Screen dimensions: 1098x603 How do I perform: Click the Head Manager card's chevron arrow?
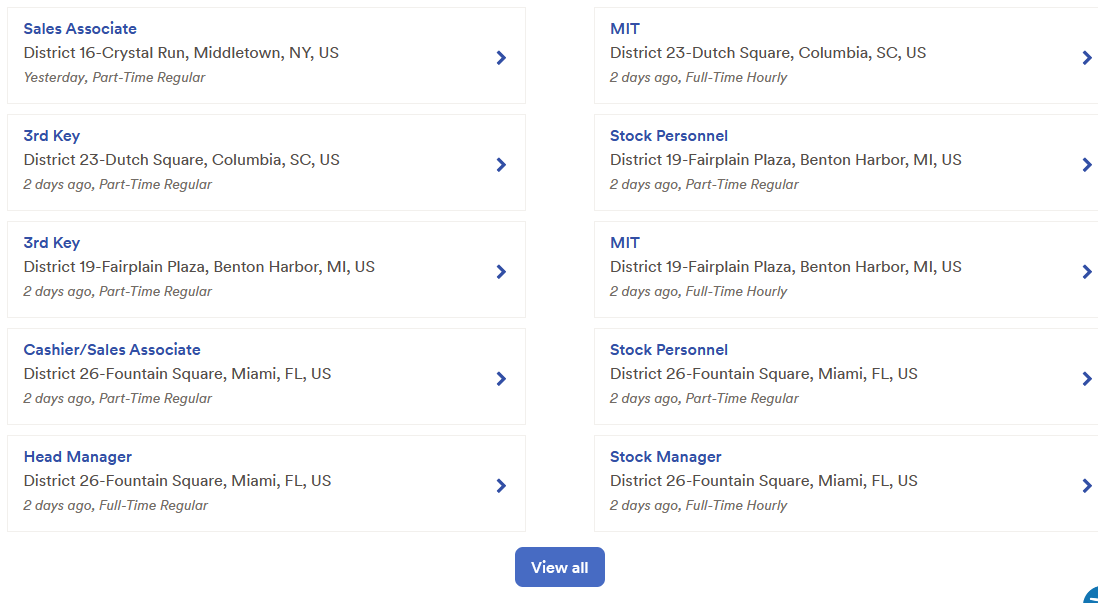pos(501,486)
